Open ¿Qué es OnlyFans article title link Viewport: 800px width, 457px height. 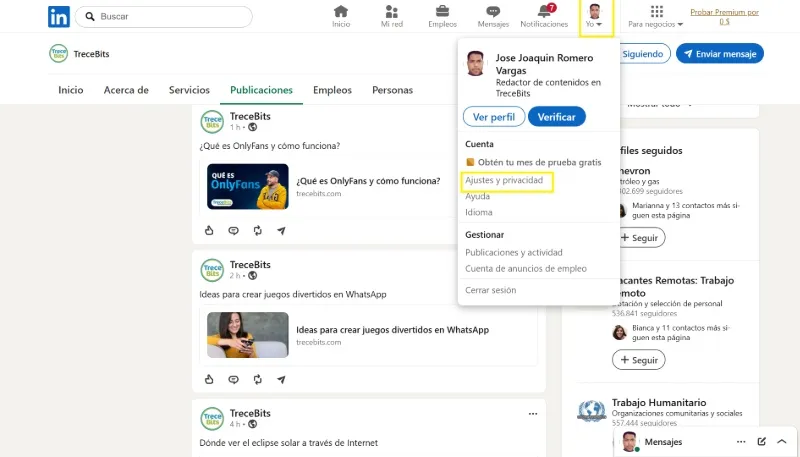point(368,181)
